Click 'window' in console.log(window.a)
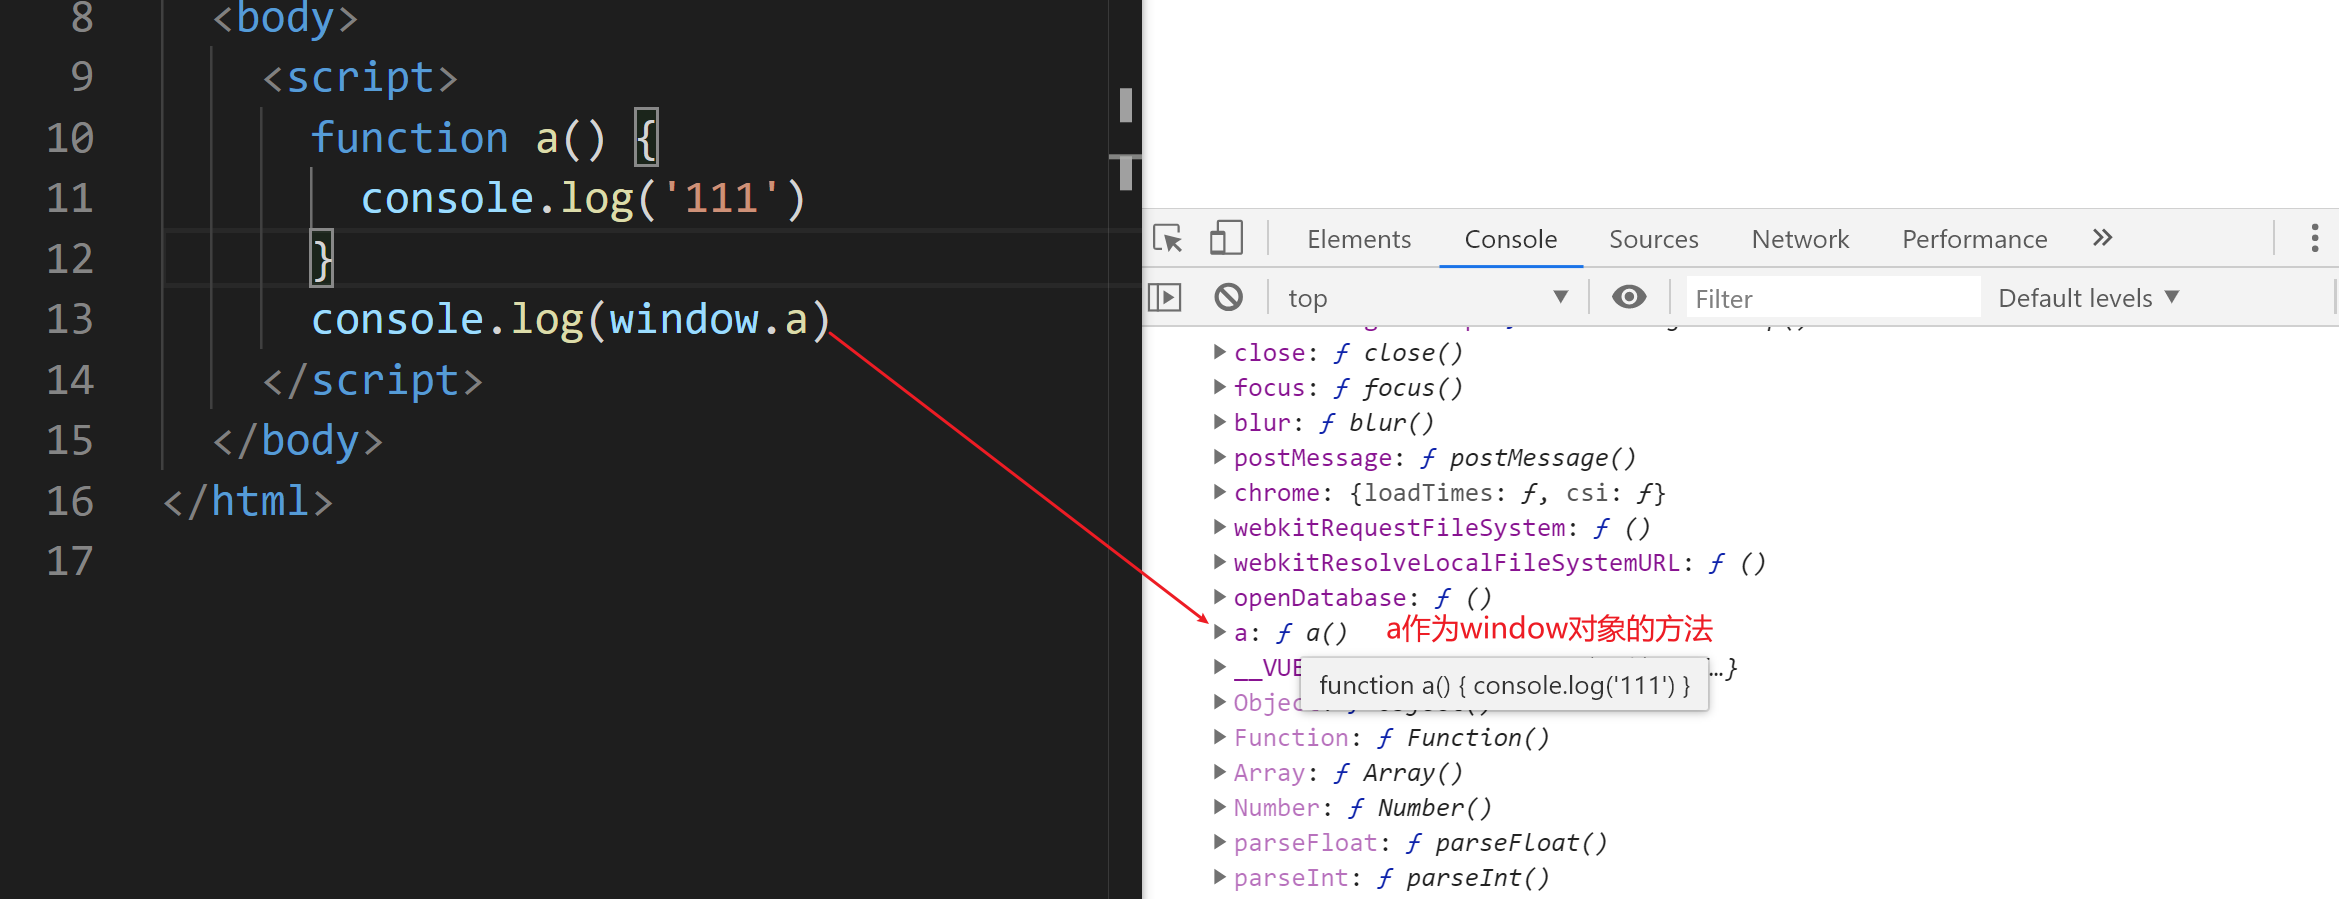The width and height of the screenshot is (2339, 899). pos(684,320)
